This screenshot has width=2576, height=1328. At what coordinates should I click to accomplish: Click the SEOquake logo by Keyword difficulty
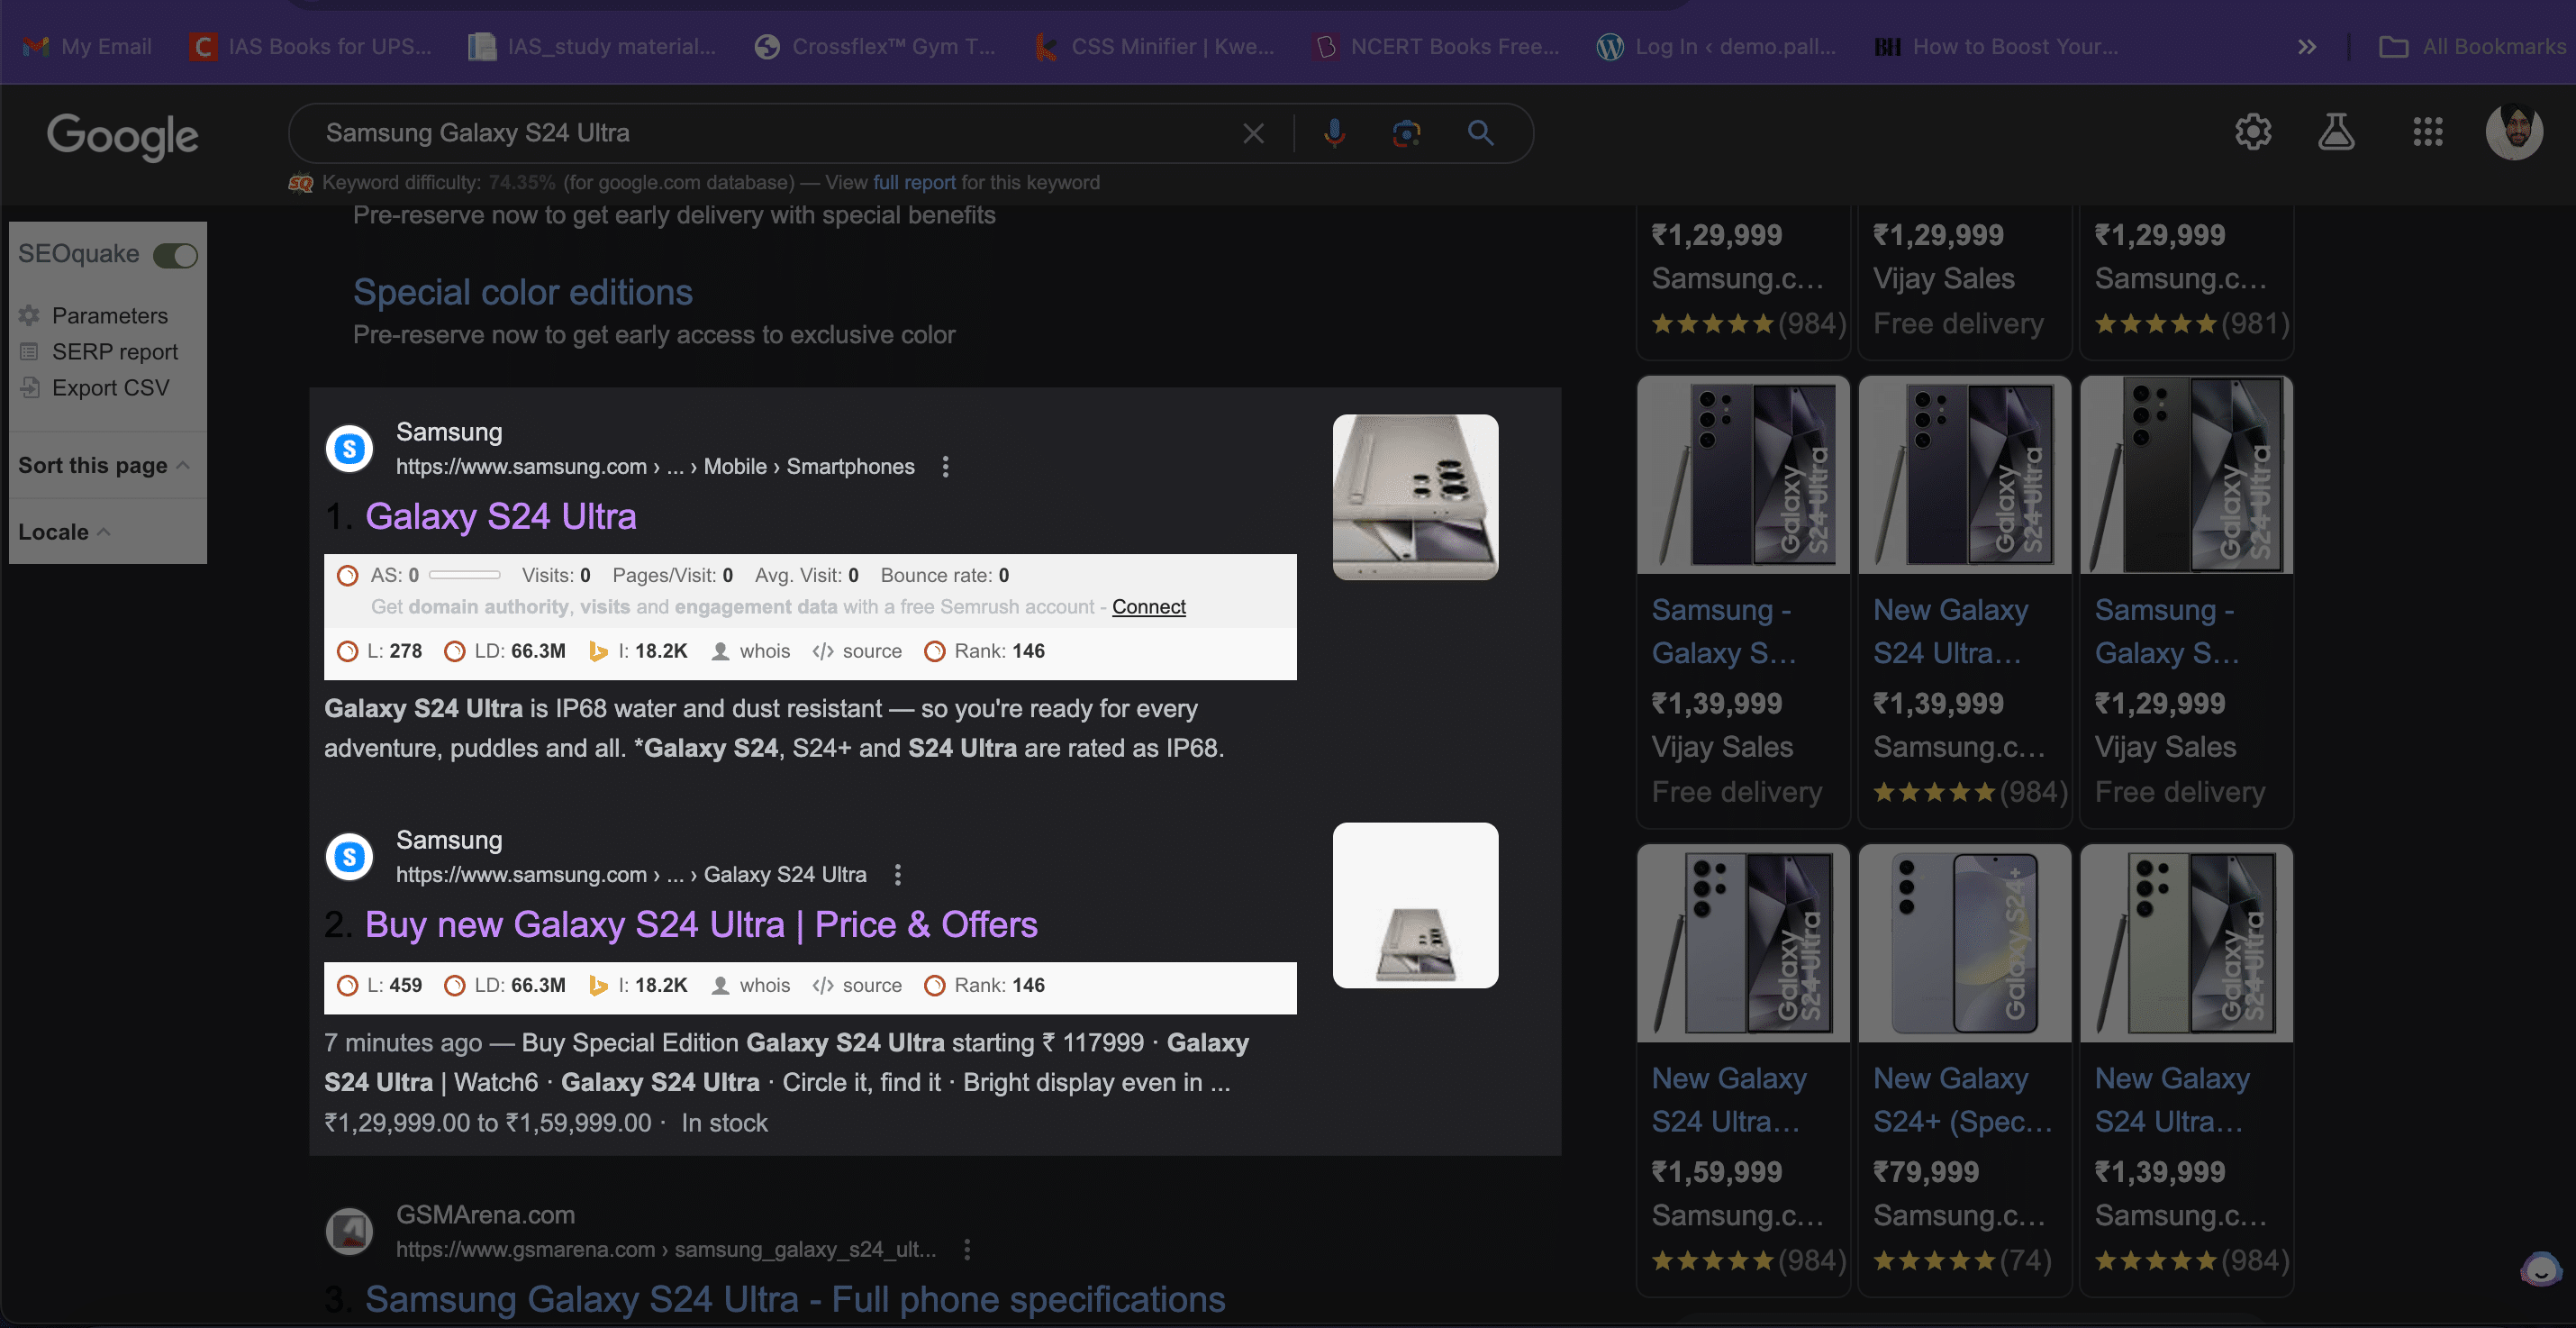(x=300, y=183)
